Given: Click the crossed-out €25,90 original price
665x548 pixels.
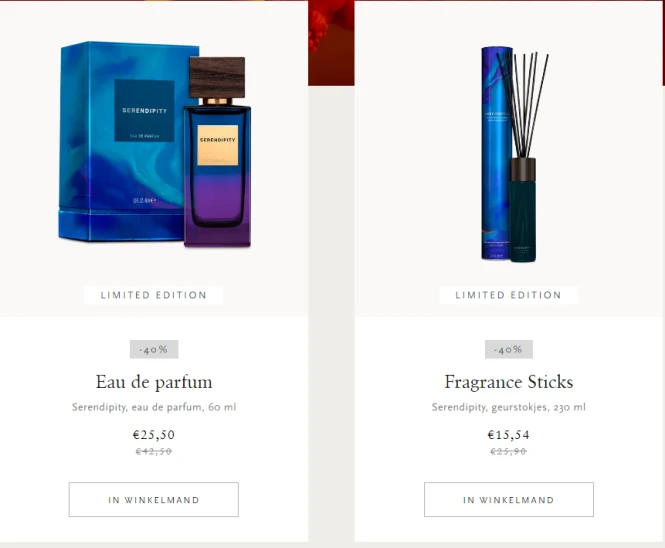Looking at the screenshot, I should point(509,451).
